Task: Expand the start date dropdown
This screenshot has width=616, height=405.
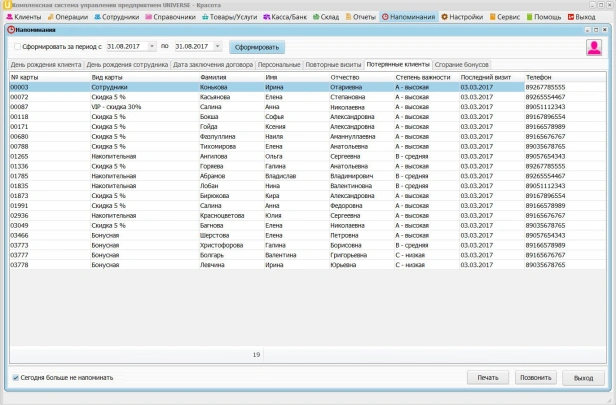Action: coord(152,46)
